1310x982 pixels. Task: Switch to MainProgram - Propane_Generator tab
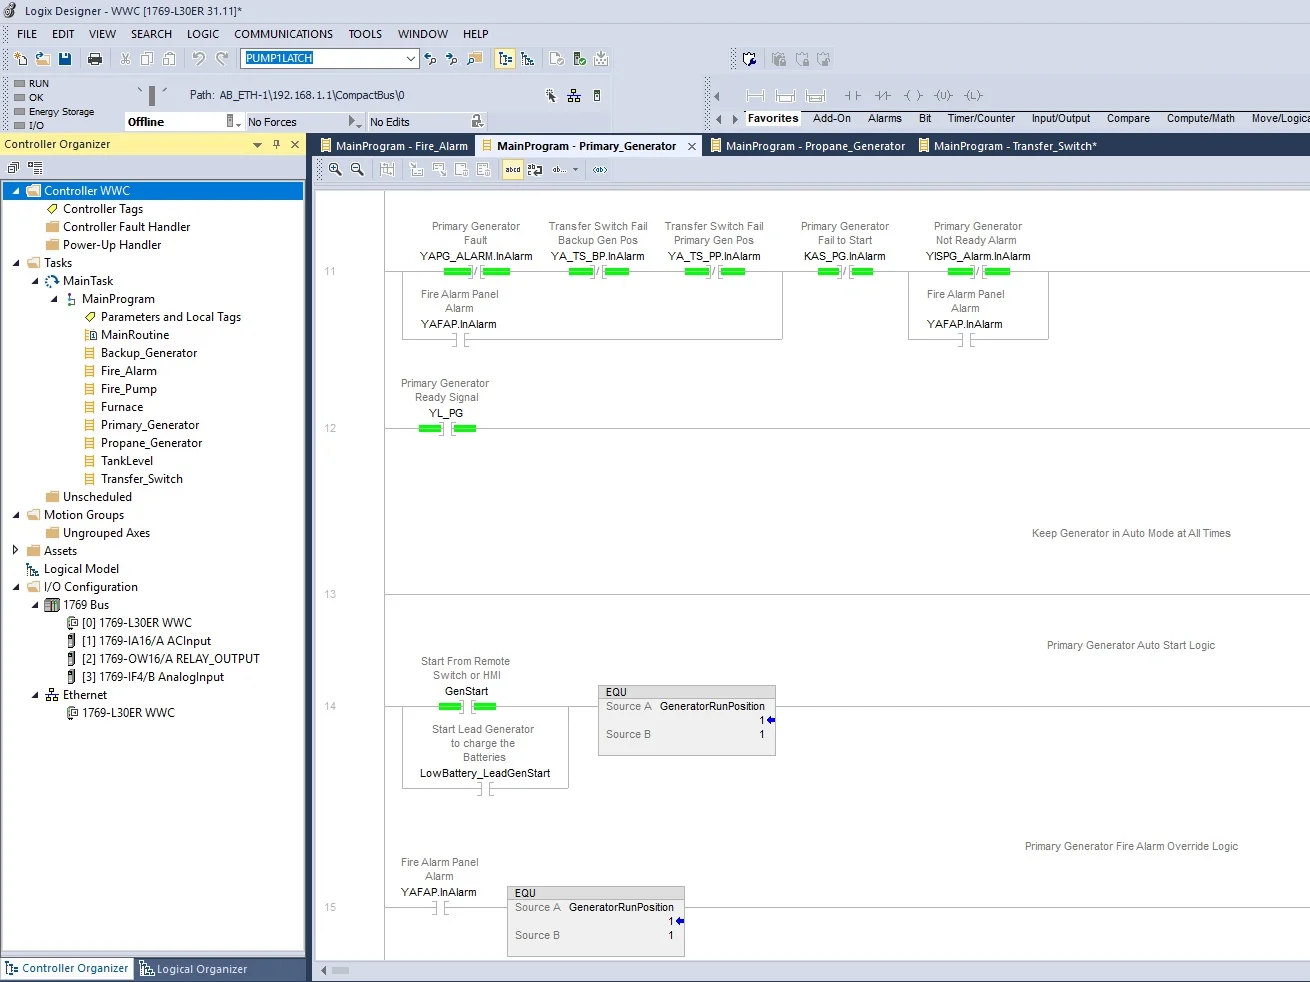(807, 146)
